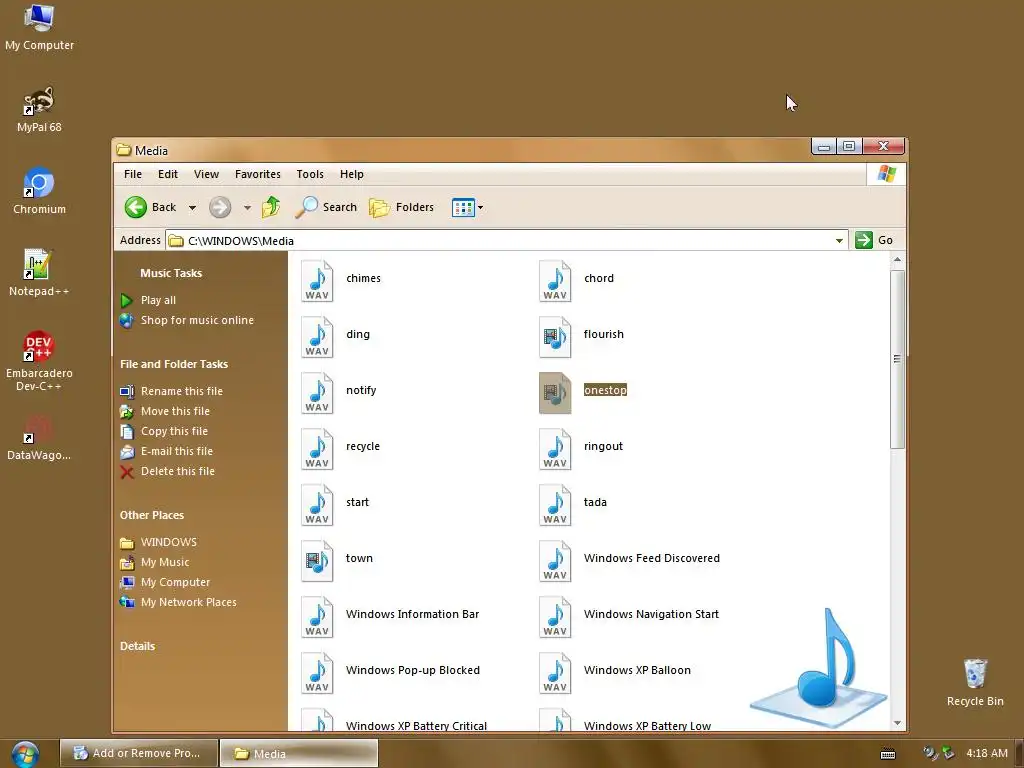Select the ringout WAV file icon

[x=555, y=449]
